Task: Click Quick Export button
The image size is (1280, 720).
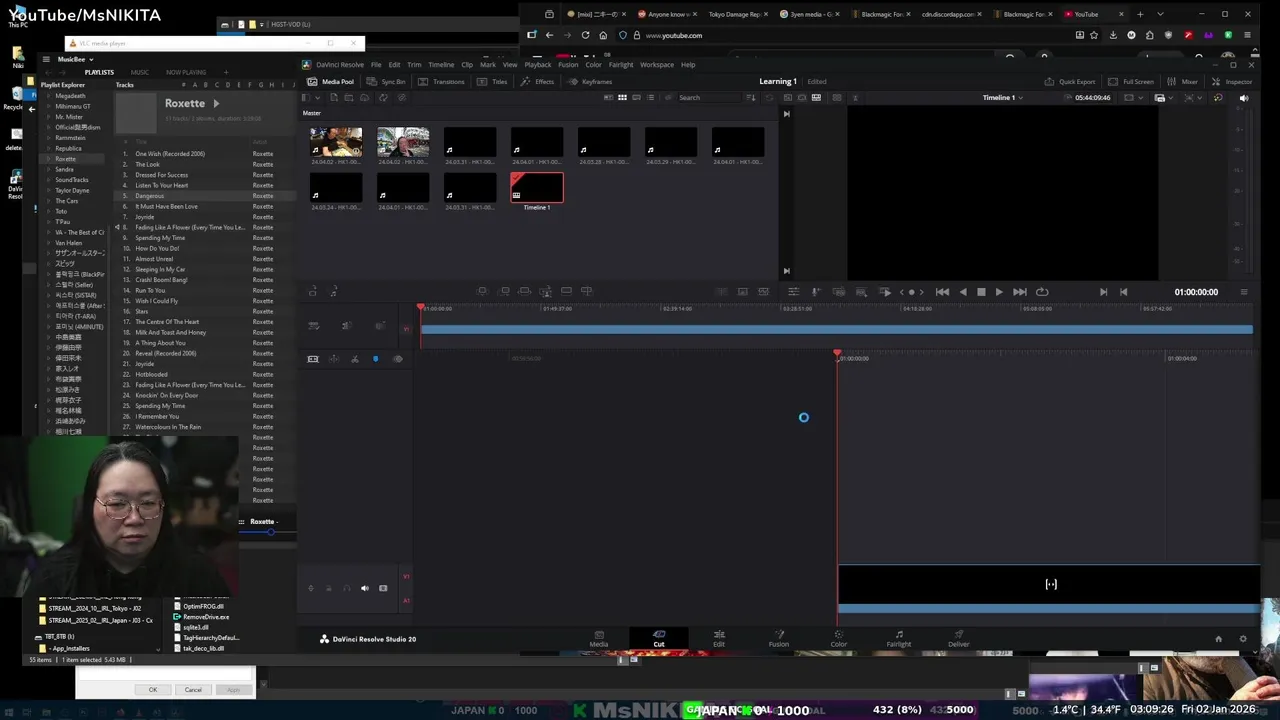Action: click(x=1070, y=82)
